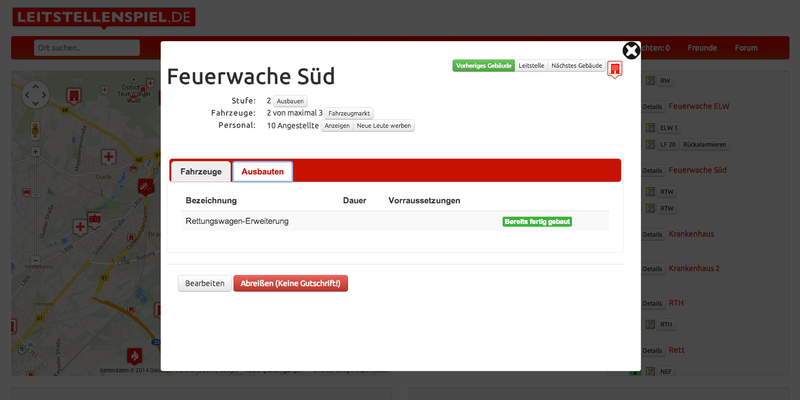800x400 pixels.
Task: Click the red fire station building icon in the dialog header
Action: click(x=615, y=69)
